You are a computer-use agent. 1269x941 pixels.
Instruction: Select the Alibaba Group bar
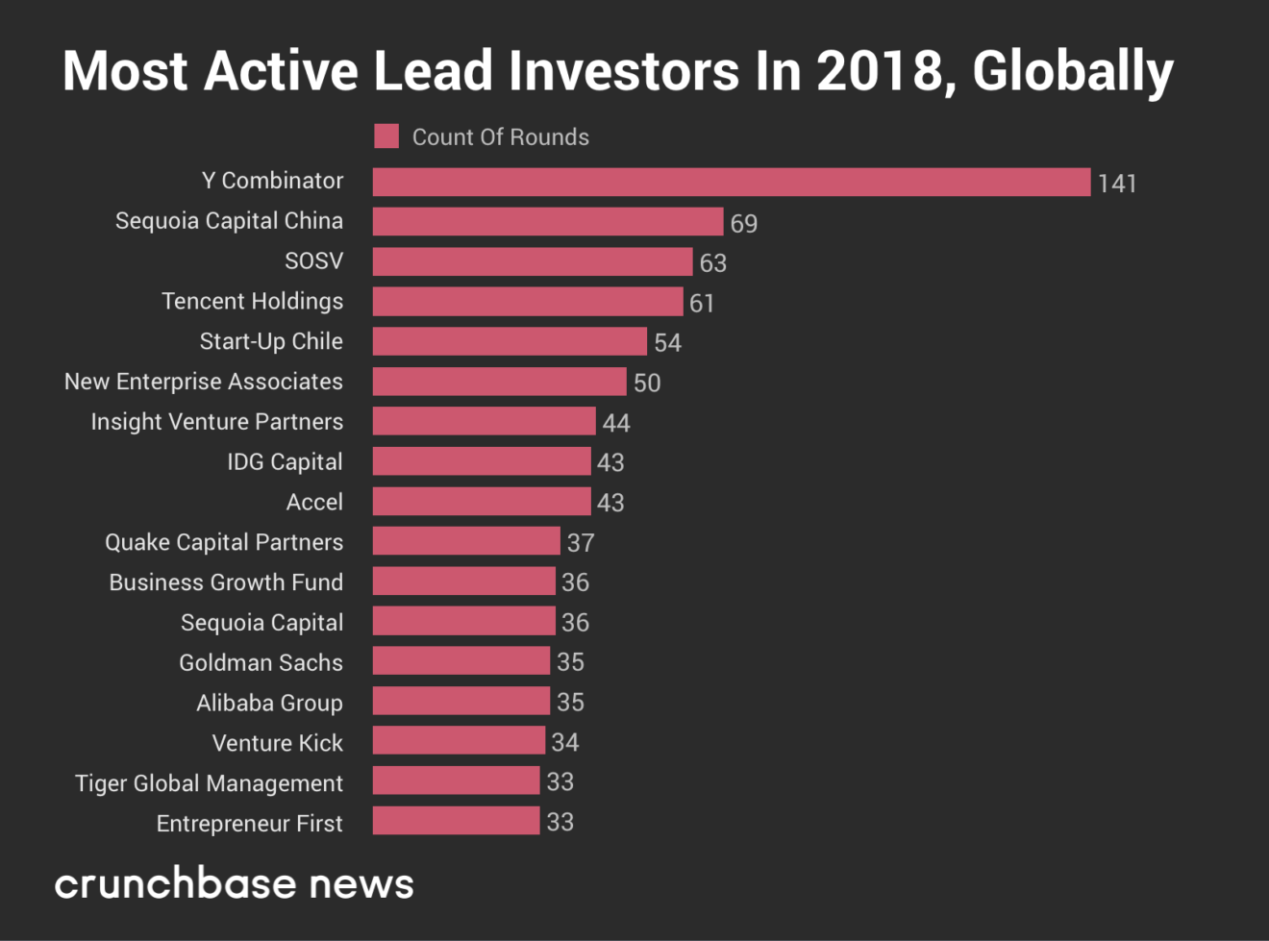pos(461,702)
